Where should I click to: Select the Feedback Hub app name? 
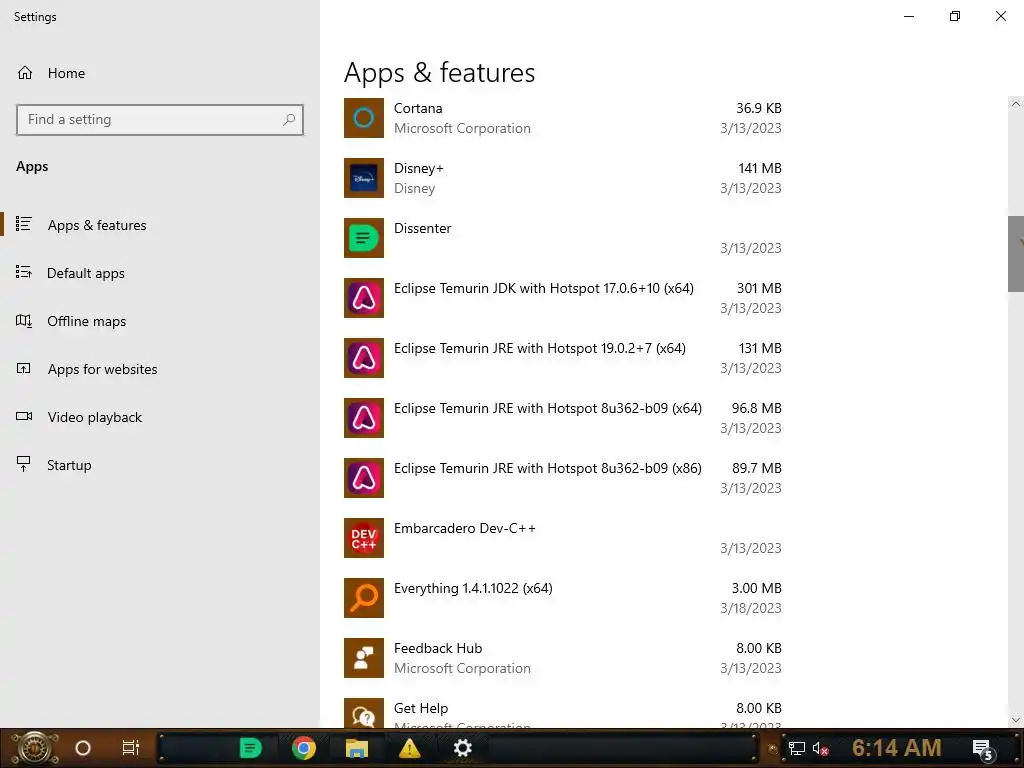click(x=438, y=648)
